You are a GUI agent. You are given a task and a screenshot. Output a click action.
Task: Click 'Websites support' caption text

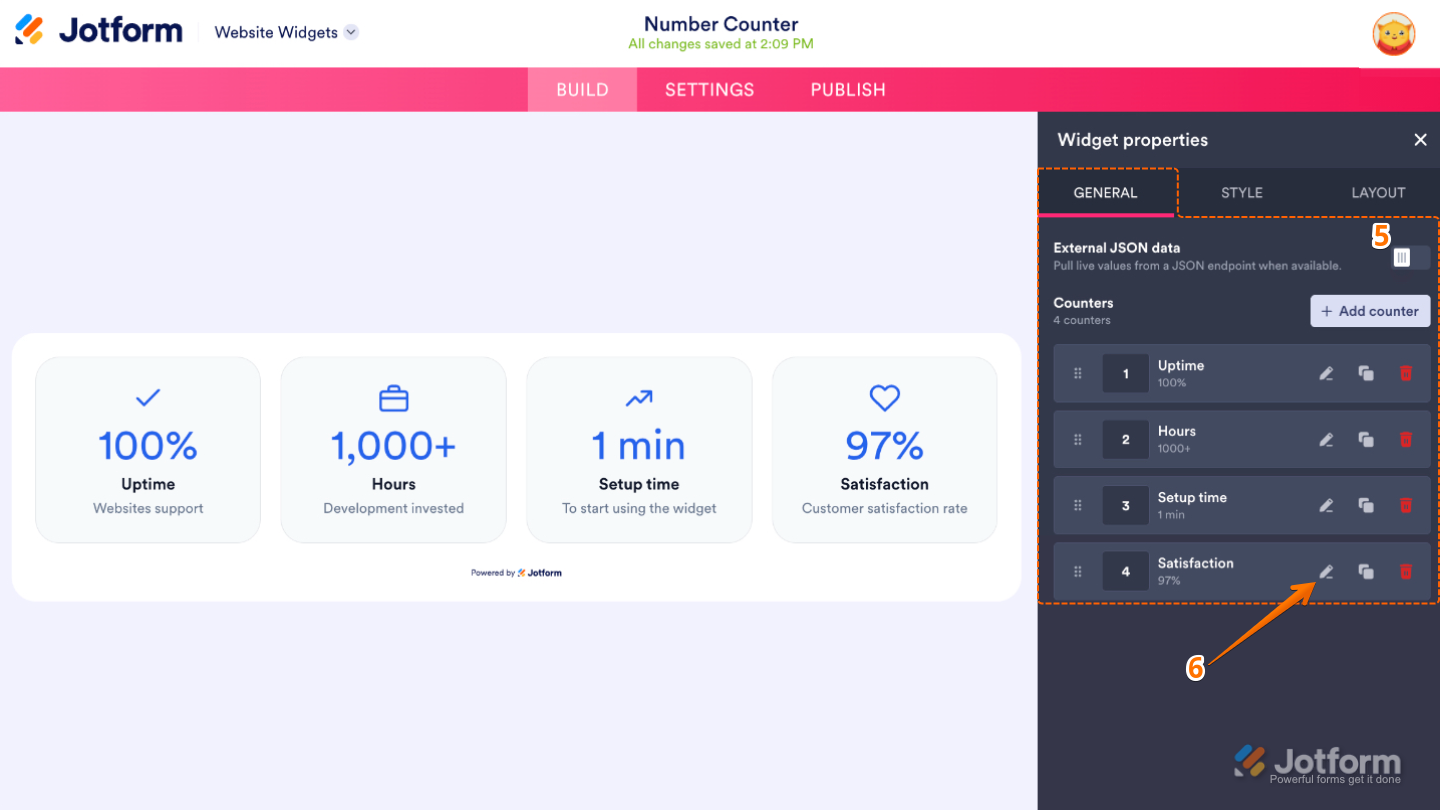[x=148, y=508]
